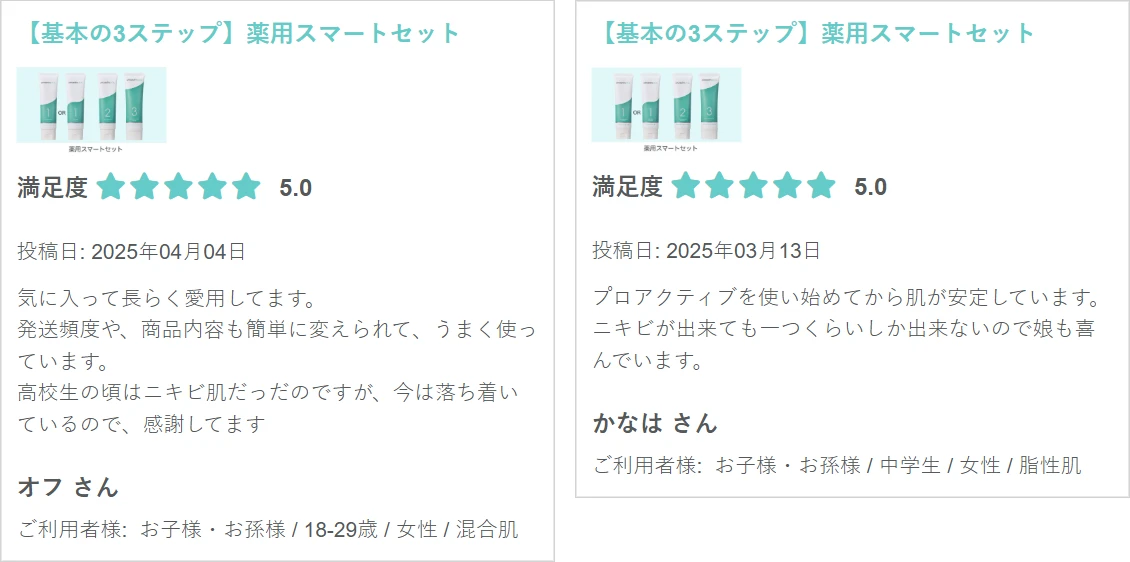Click first star in right review rating

(x=686, y=186)
